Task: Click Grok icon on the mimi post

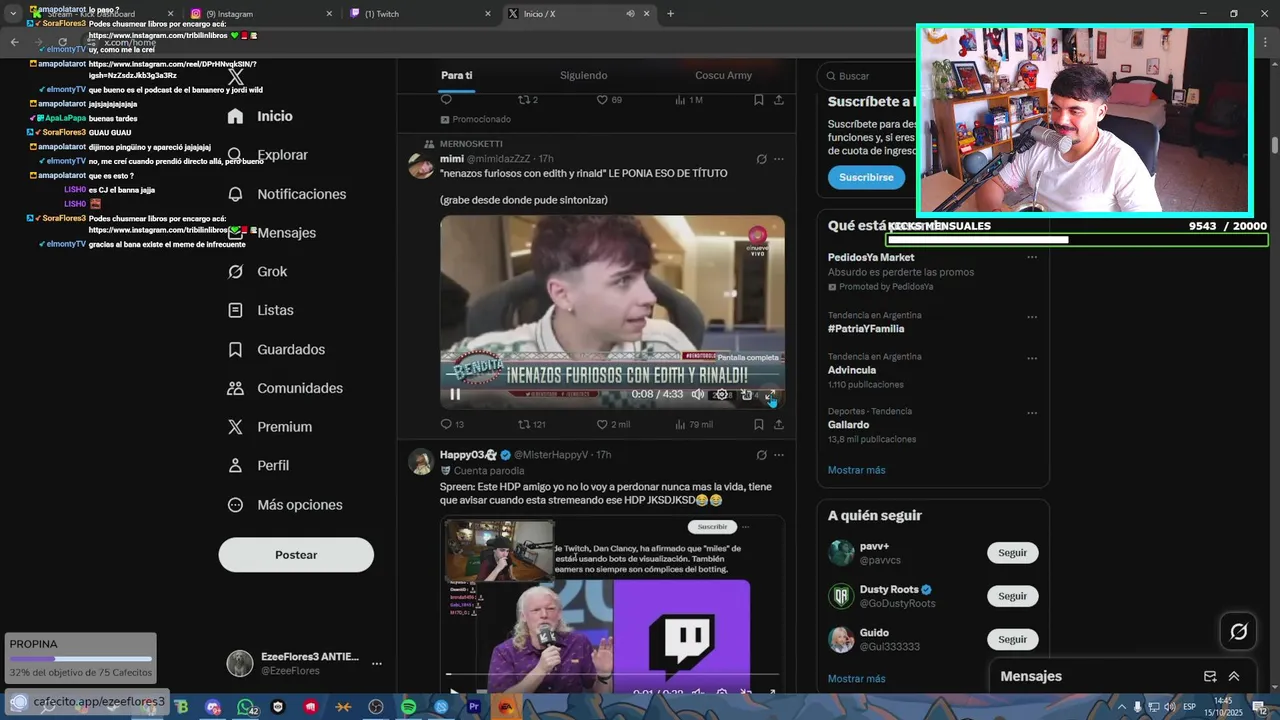Action: tap(761, 159)
